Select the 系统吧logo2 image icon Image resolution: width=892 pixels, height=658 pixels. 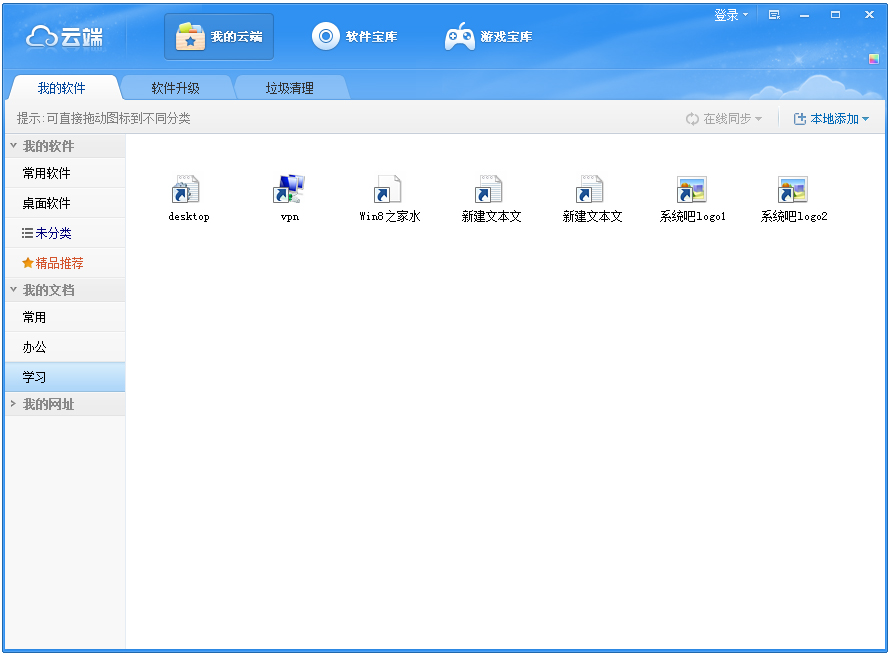pyautogui.click(x=792, y=189)
